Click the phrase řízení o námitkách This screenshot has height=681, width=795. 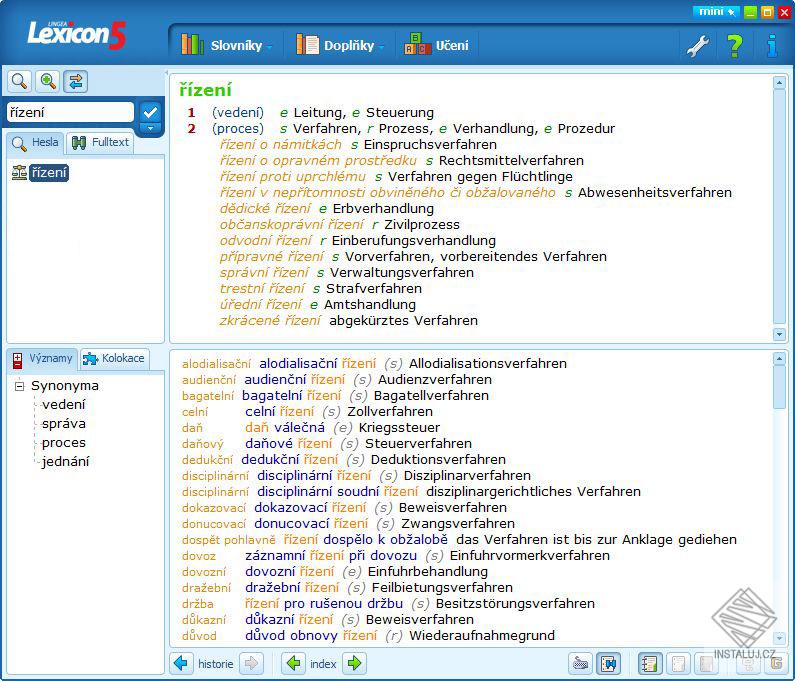coord(280,145)
